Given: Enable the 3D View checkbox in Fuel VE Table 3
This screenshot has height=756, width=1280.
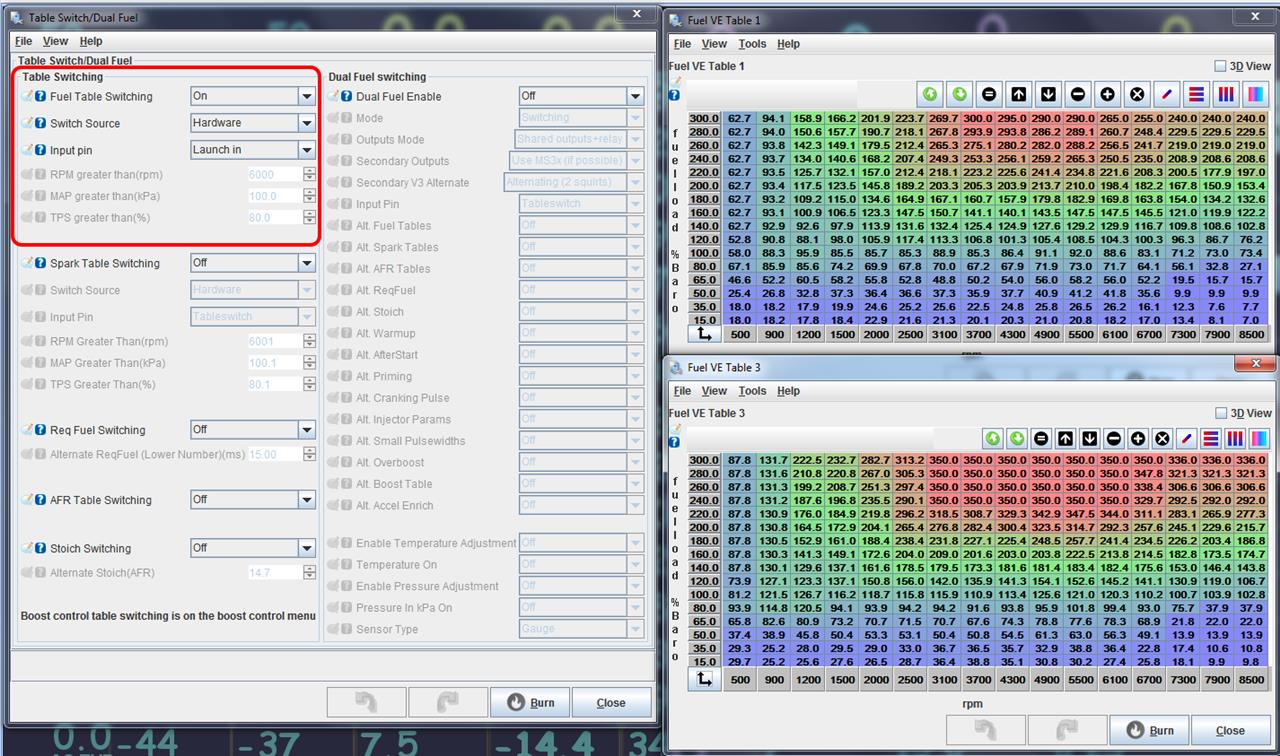Looking at the screenshot, I should click(x=1220, y=413).
